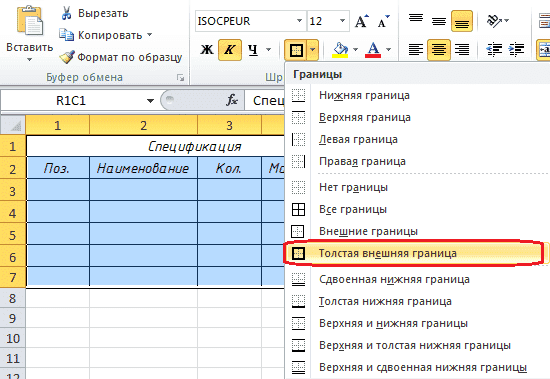This screenshot has height=379, width=550.
Task: Select column header 2
Action: click(x=143, y=125)
